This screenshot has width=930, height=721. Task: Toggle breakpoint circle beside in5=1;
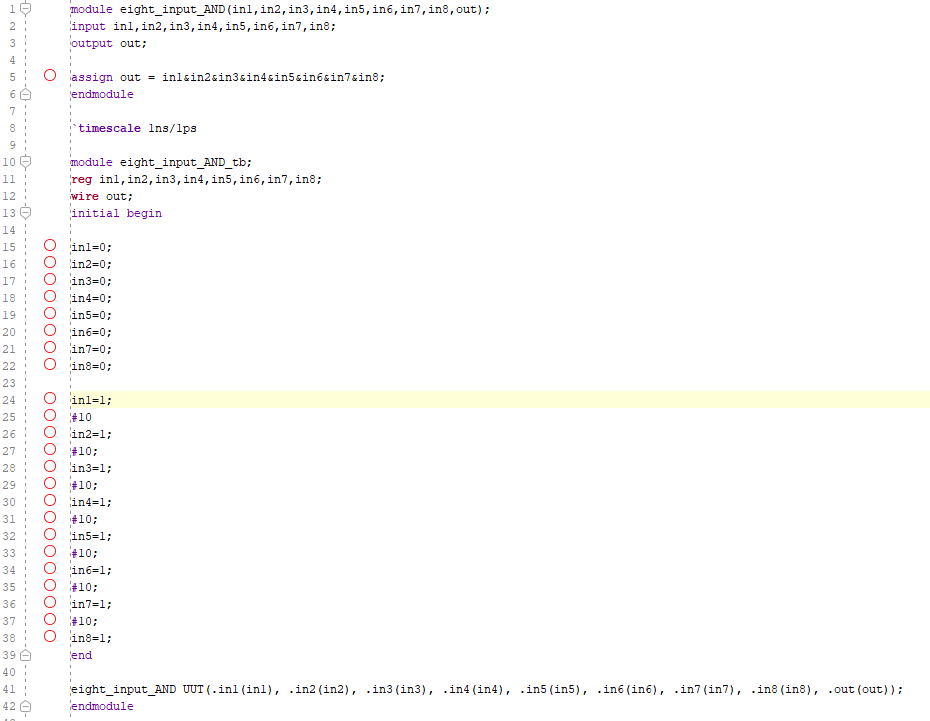tap(50, 534)
